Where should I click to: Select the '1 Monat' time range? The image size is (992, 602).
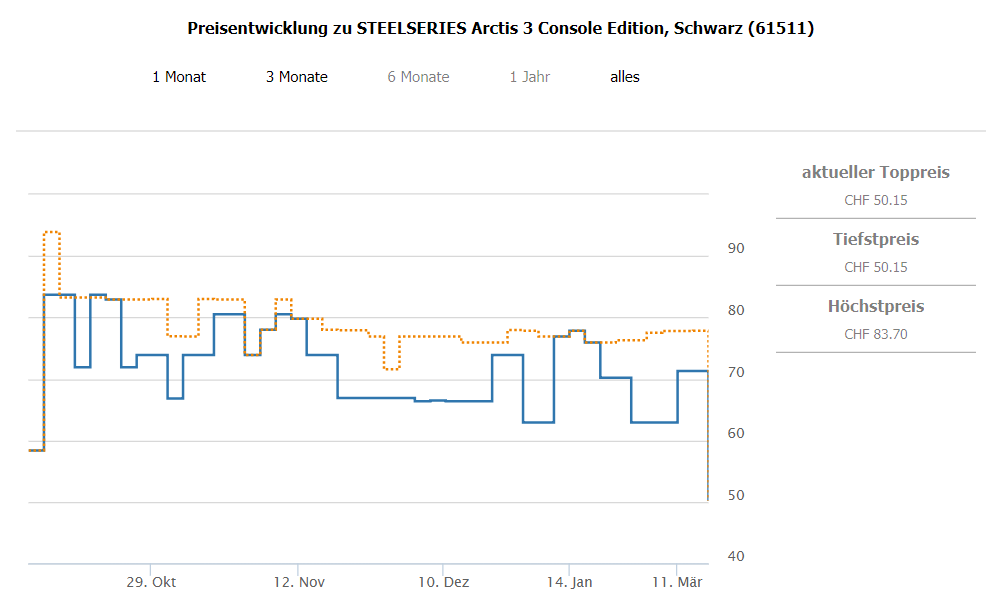coord(179,77)
